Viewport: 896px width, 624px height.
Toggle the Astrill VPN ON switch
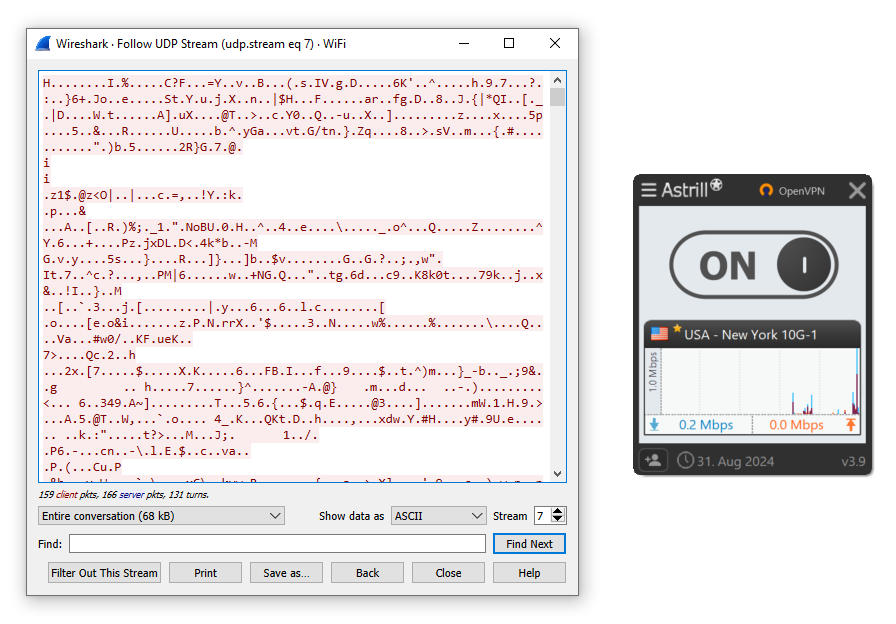(754, 265)
